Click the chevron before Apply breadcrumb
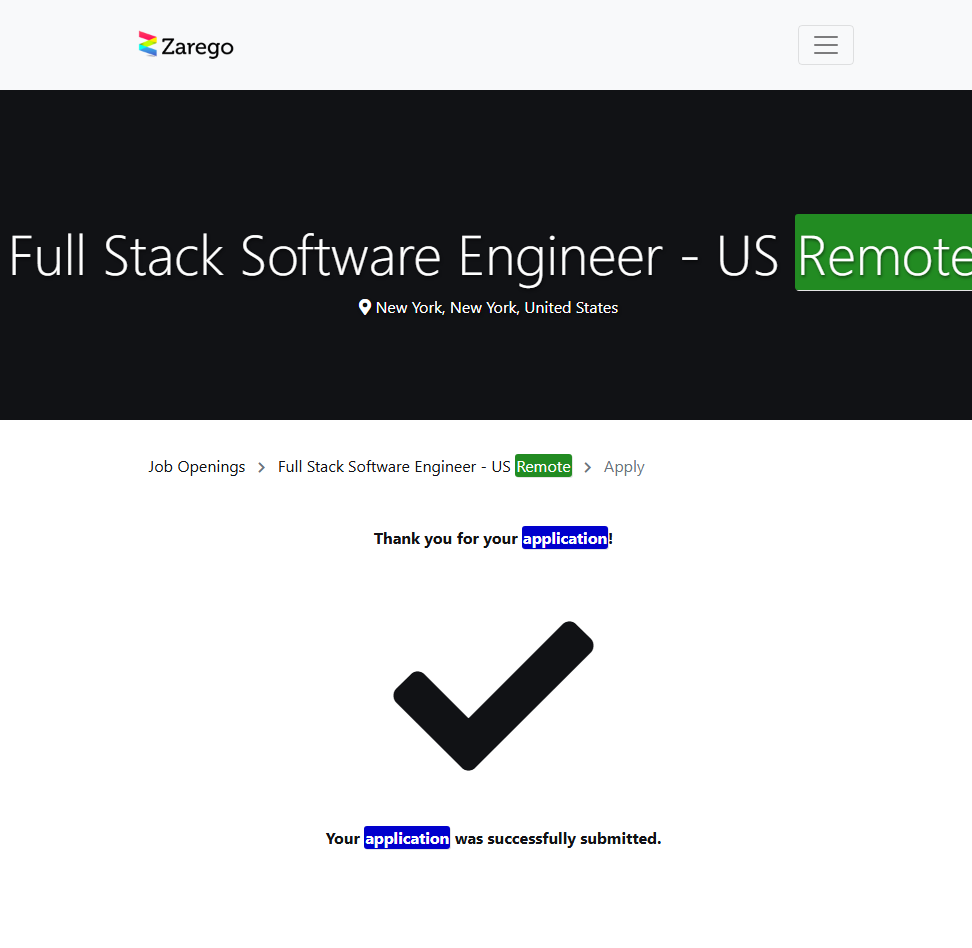972x948 pixels. (x=588, y=467)
